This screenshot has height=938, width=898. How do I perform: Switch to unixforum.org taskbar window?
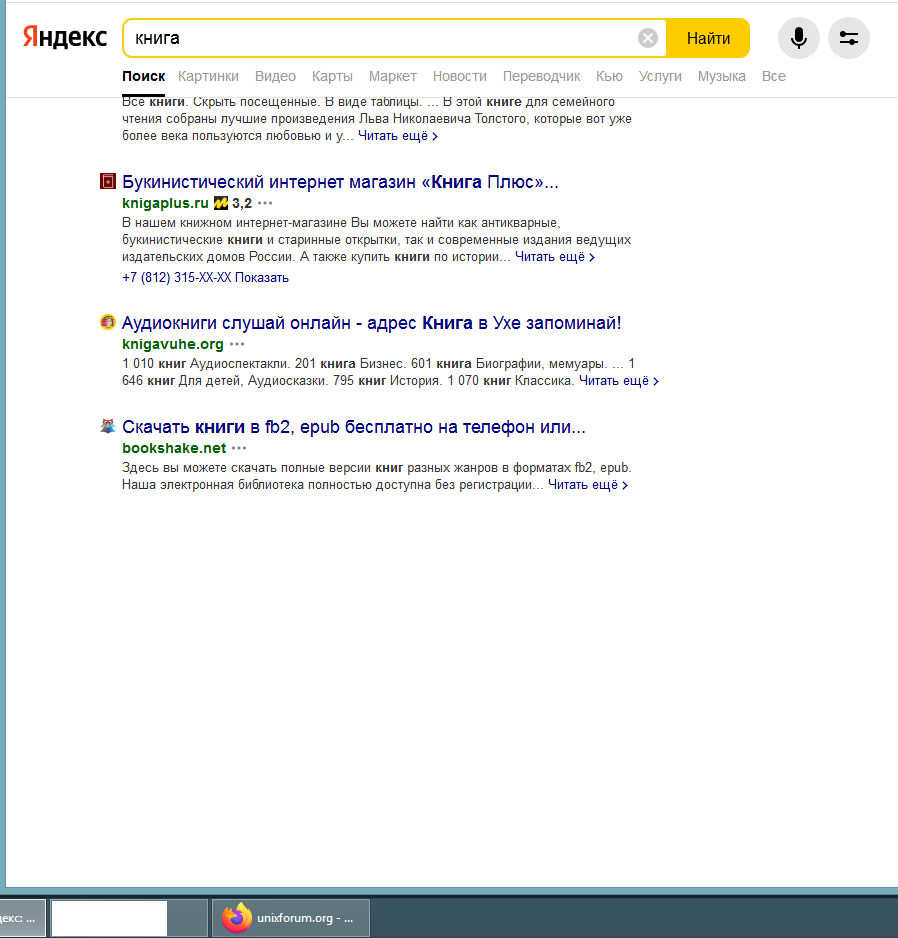coord(291,918)
